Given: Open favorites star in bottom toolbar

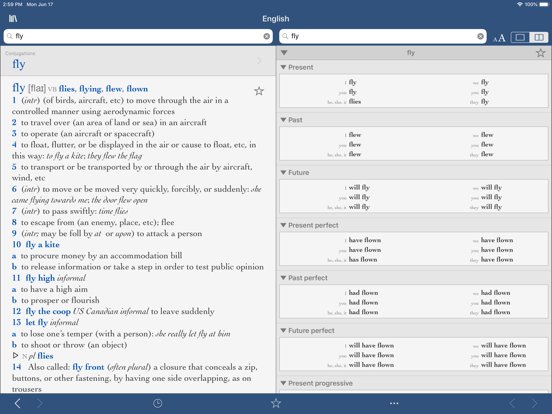Looking at the screenshot, I should coord(276,403).
